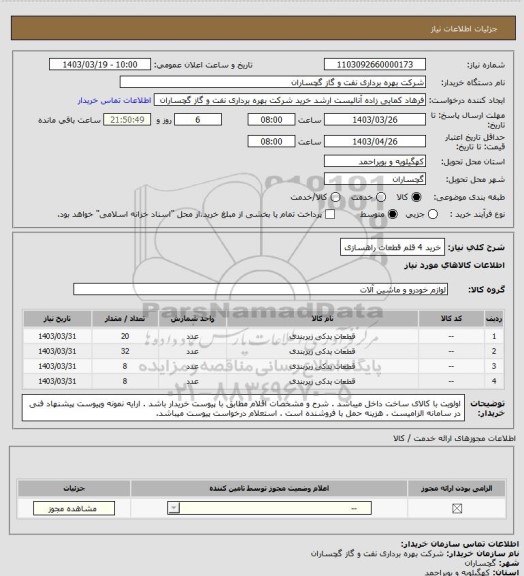Click the delivery city field گچساران
The width and height of the screenshot is (524, 576).
tap(375, 179)
